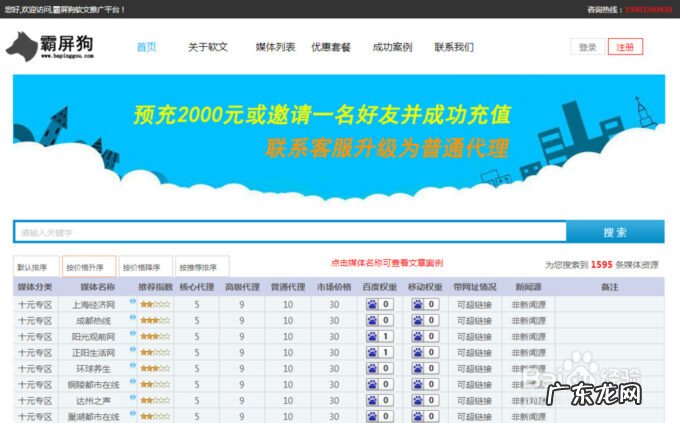Image resolution: width=680 pixels, height=423 pixels.
Task: Click star rating of 上海经济网 row
Action: (x=155, y=305)
